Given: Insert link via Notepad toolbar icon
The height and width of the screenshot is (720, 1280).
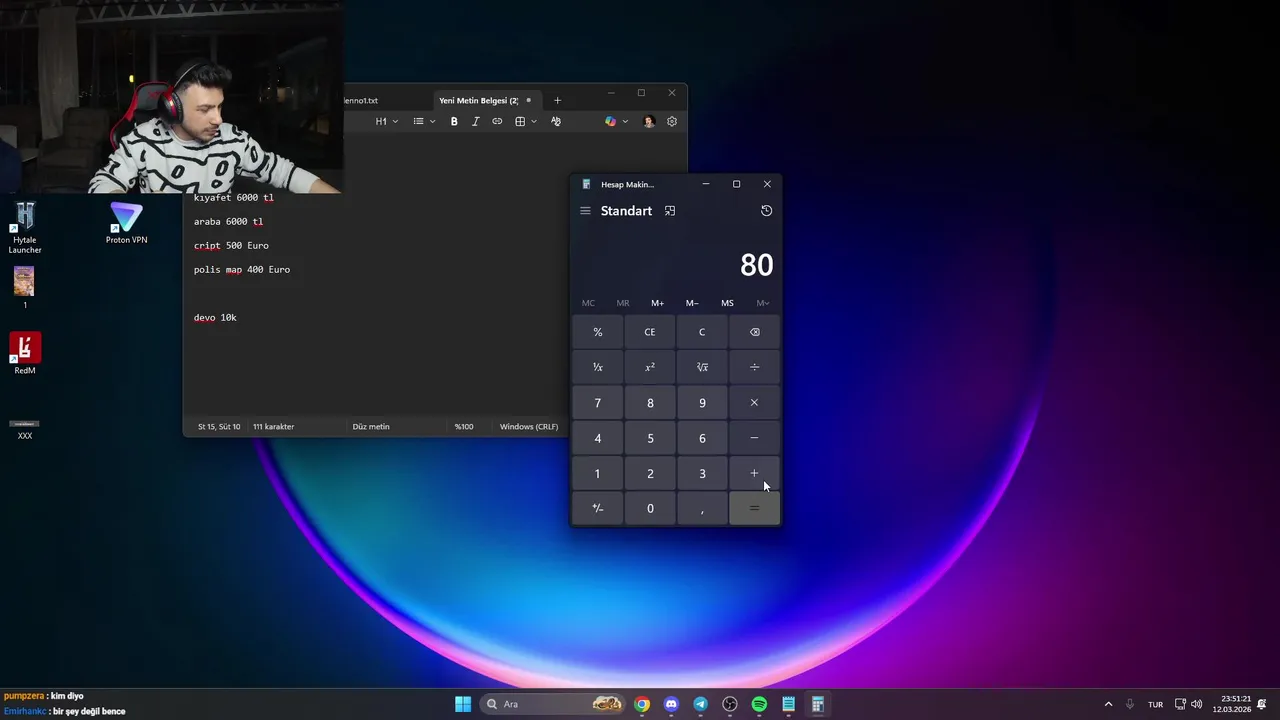Looking at the screenshot, I should pos(497,121).
